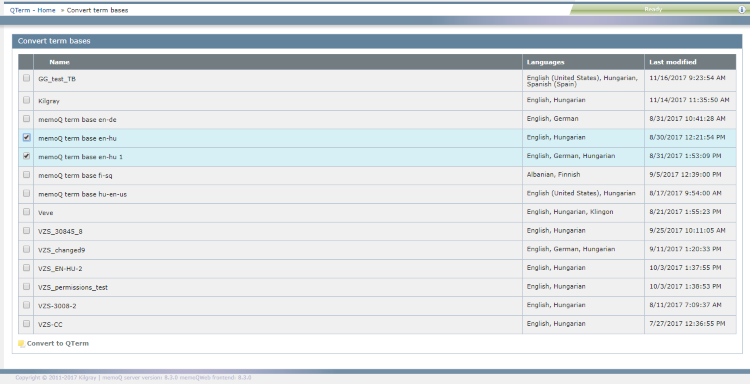Click the info icon beside Ready status

(x=742, y=10)
